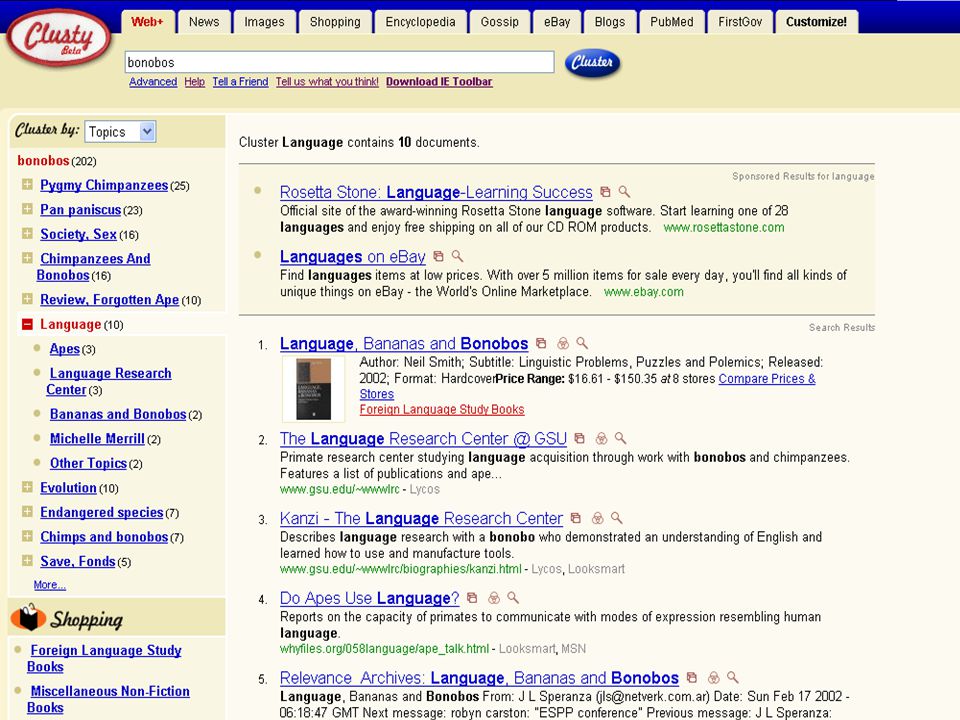Open the Advanced search link
The height and width of the screenshot is (720, 960).
point(153,81)
